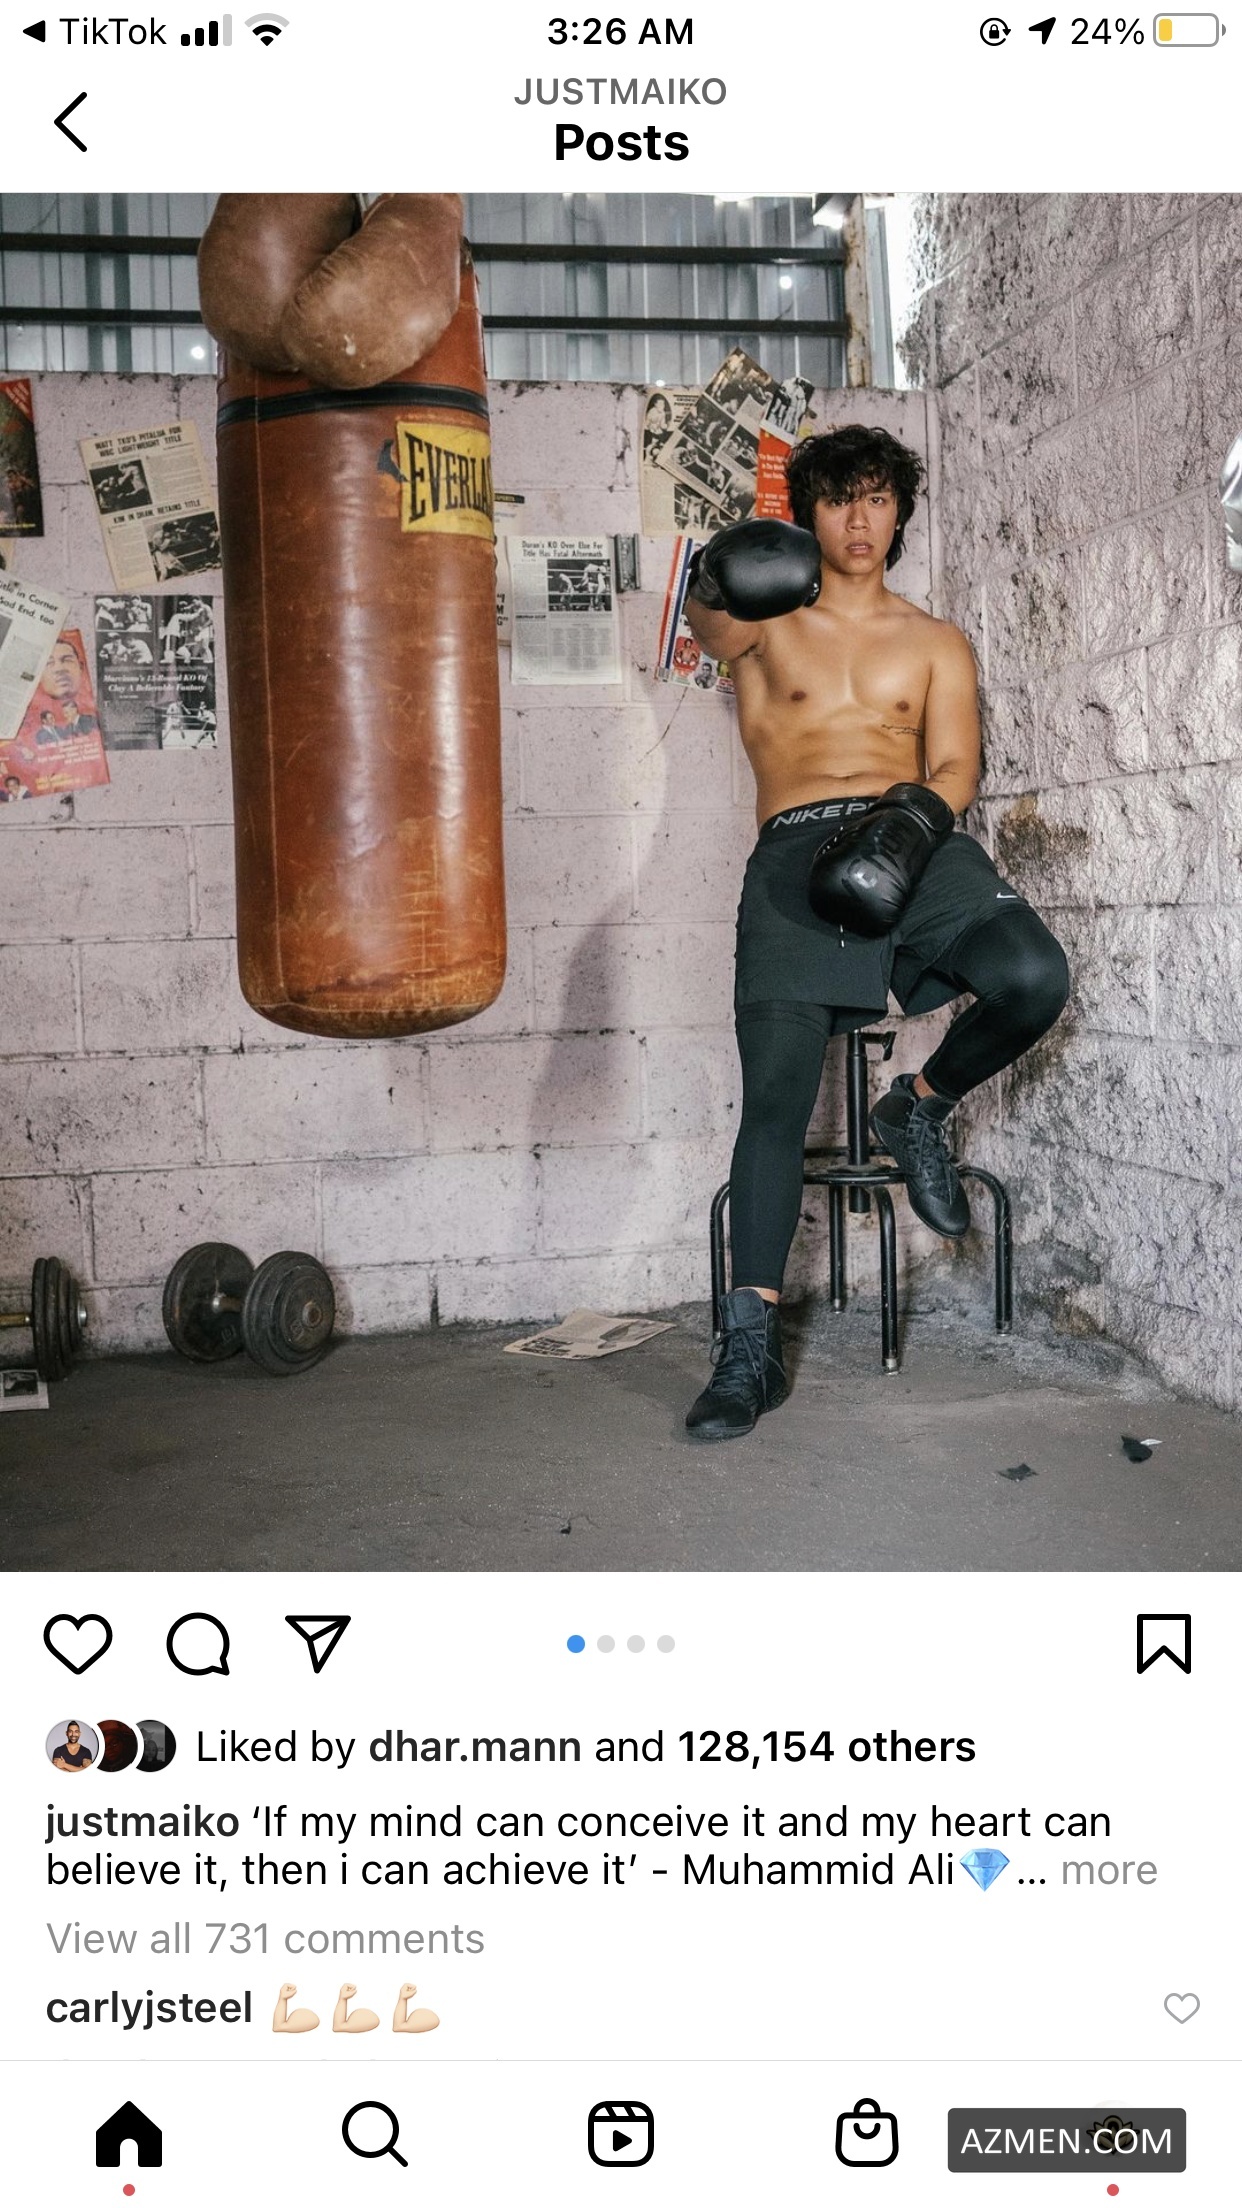Open carlyjsteel commenter profile
1242x2208 pixels.
tap(149, 2007)
